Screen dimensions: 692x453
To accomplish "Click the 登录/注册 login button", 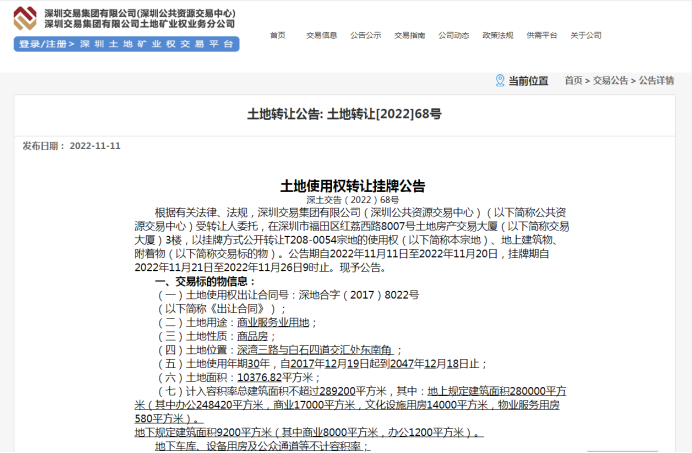I will point(42,45).
